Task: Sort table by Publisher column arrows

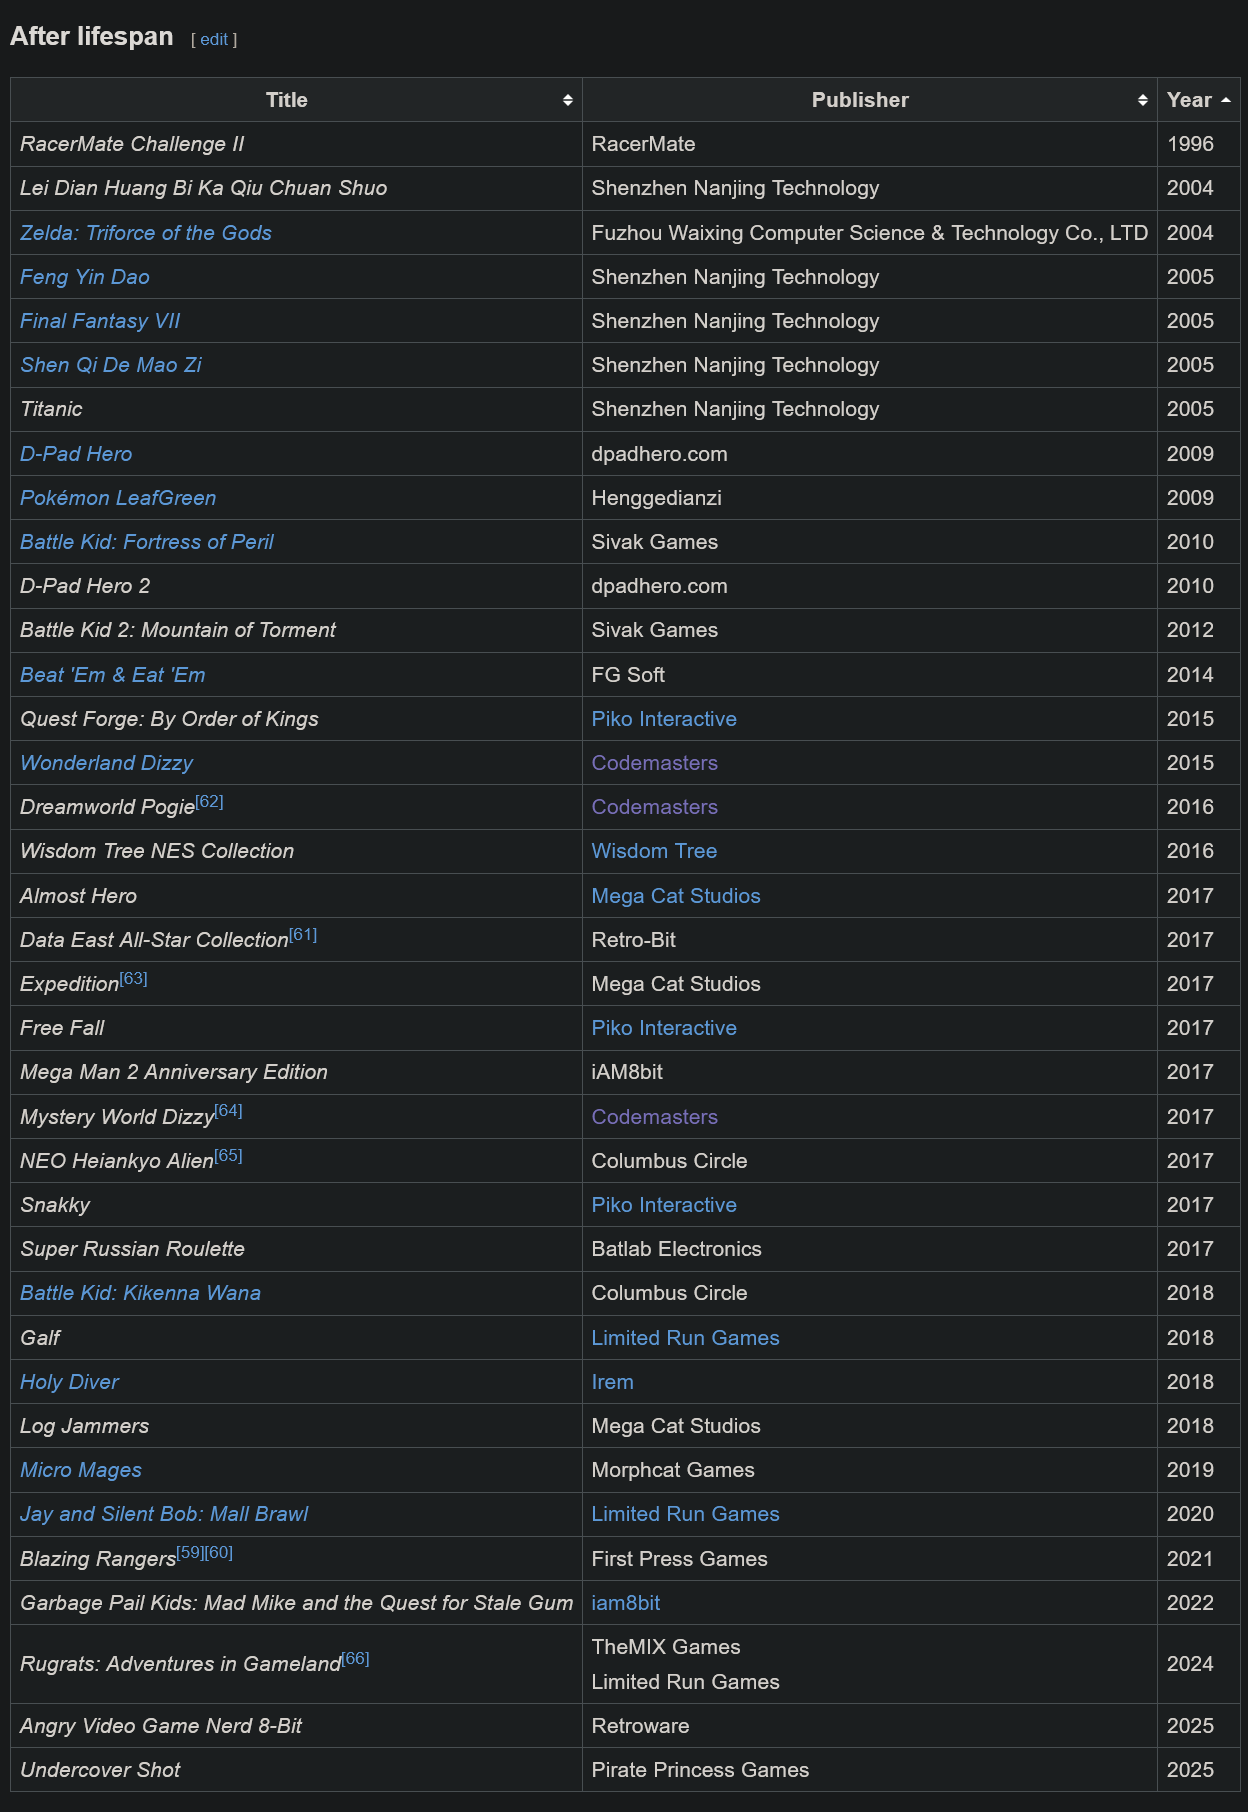Action: pyautogui.click(x=1142, y=100)
